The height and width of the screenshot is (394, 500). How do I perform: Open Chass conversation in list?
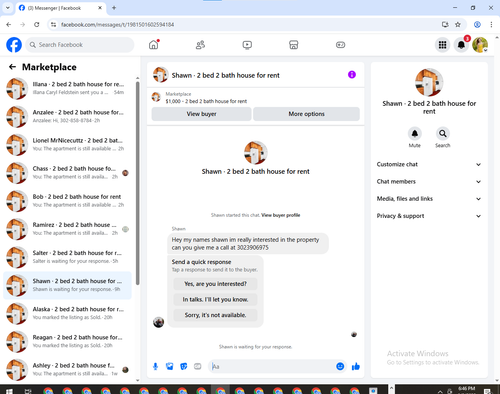point(68,173)
